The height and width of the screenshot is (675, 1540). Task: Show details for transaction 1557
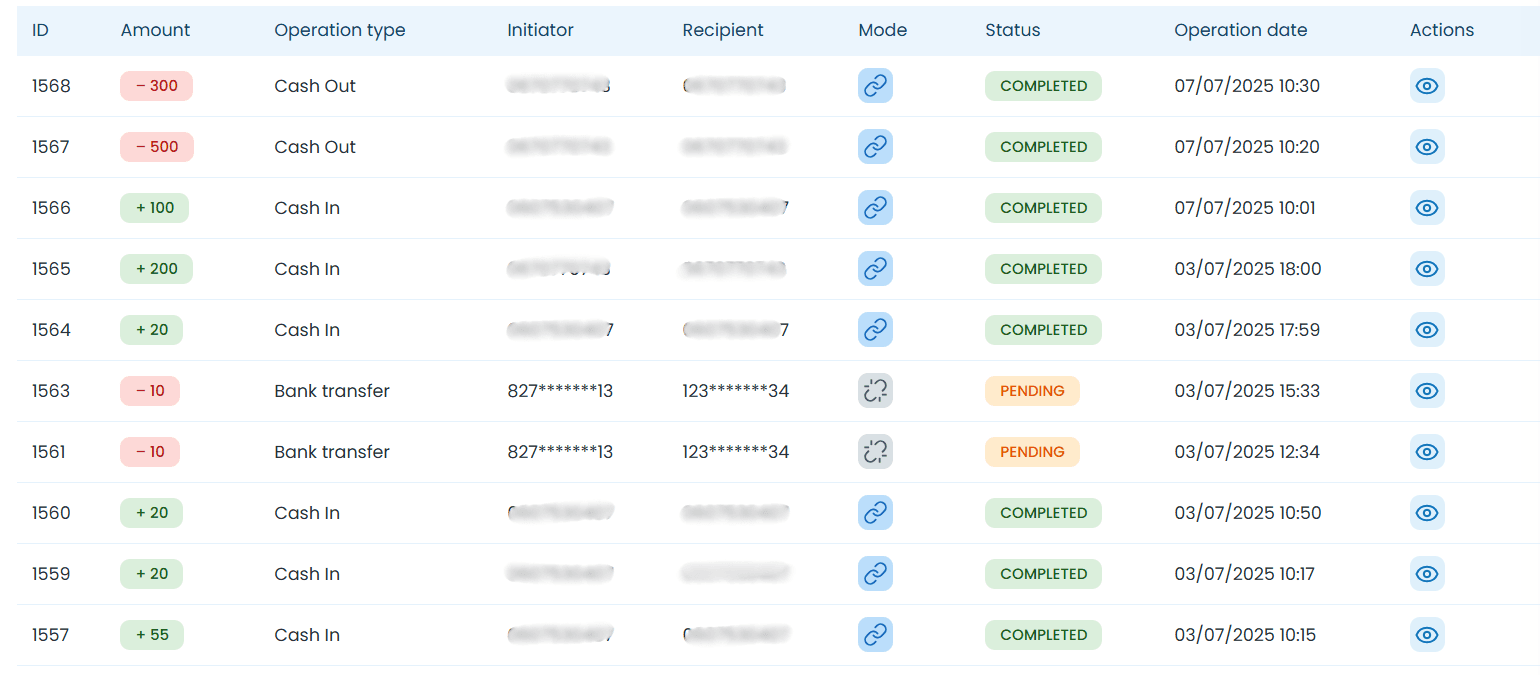1427,635
